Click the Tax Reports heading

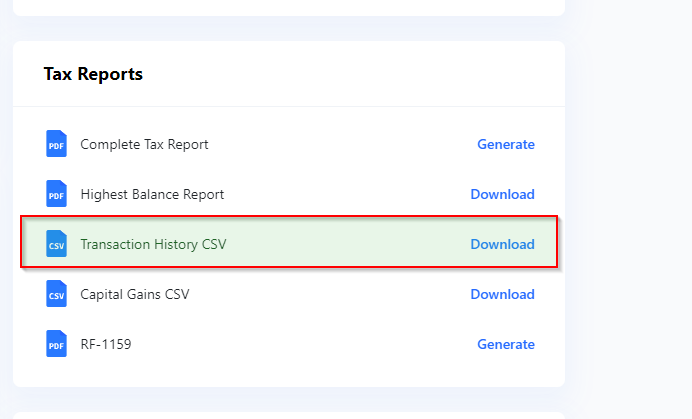tap(93, 74)
